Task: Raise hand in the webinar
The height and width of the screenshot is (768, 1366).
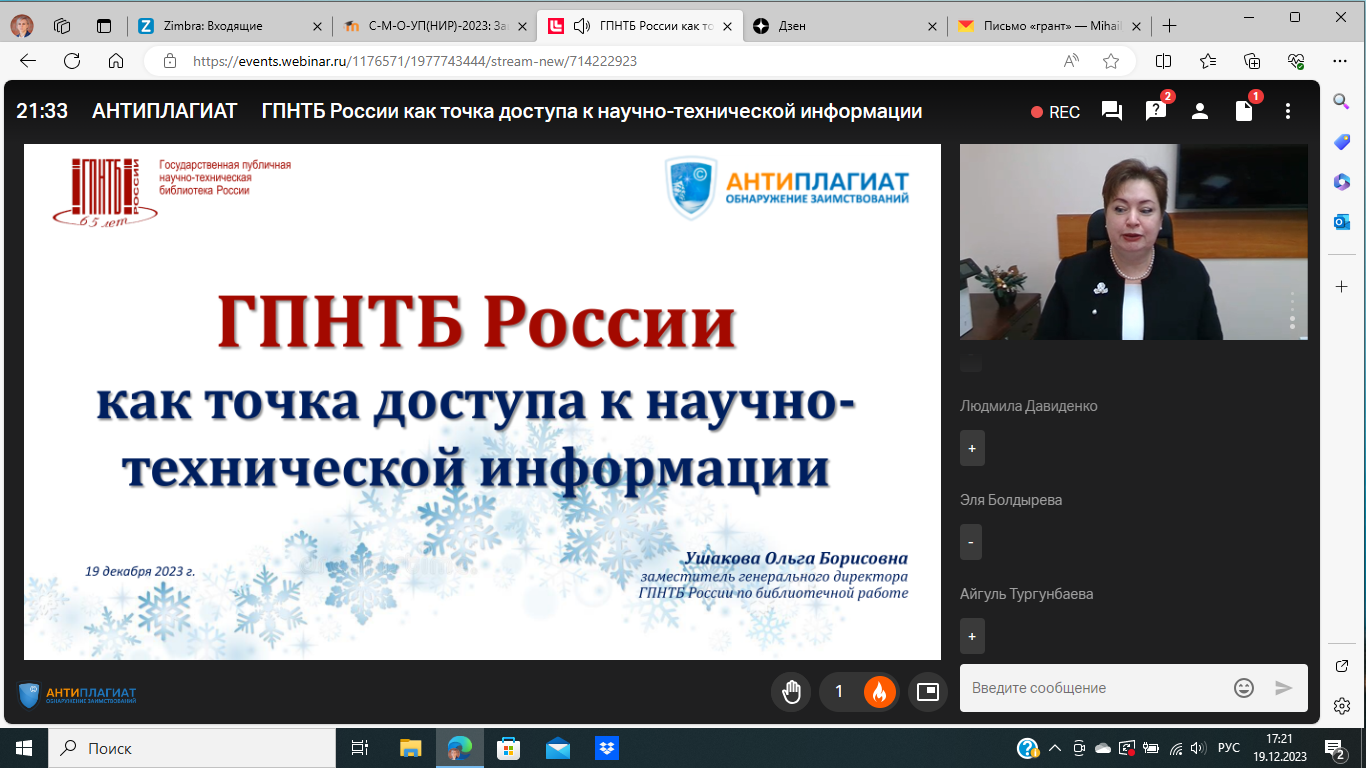Action: [791, 691]
